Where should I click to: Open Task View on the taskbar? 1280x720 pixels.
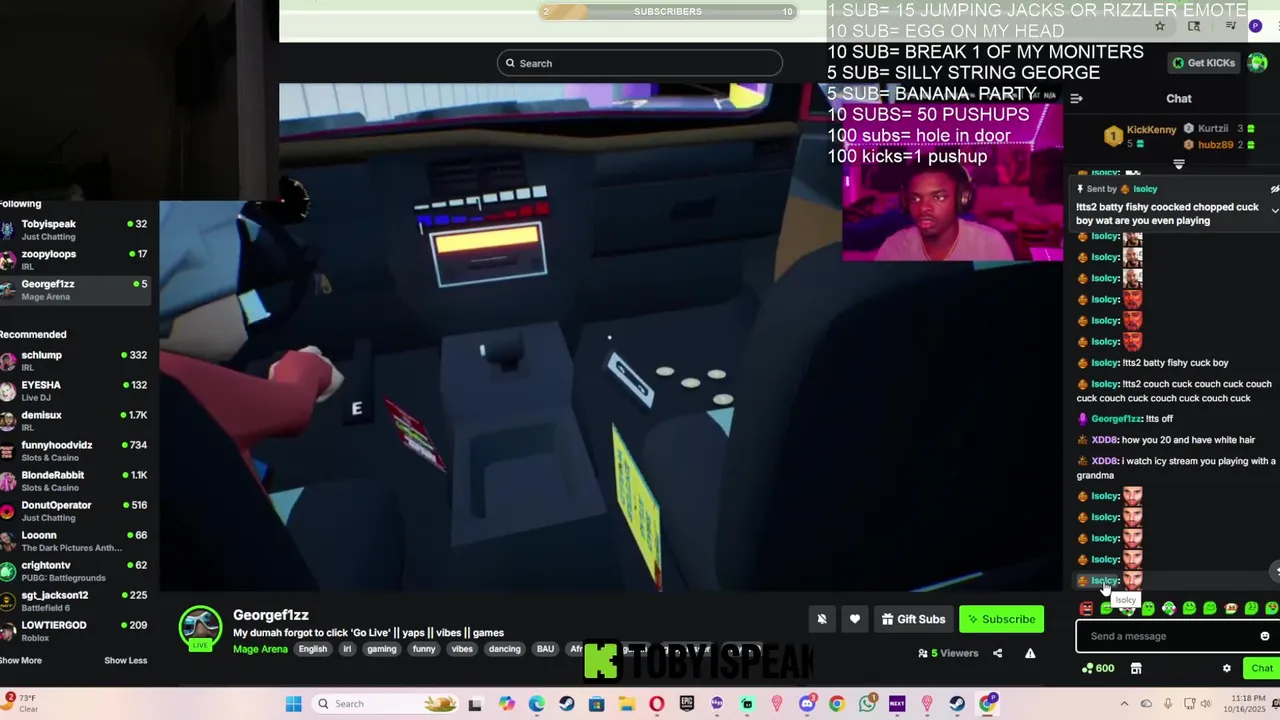tap(475, 704)
